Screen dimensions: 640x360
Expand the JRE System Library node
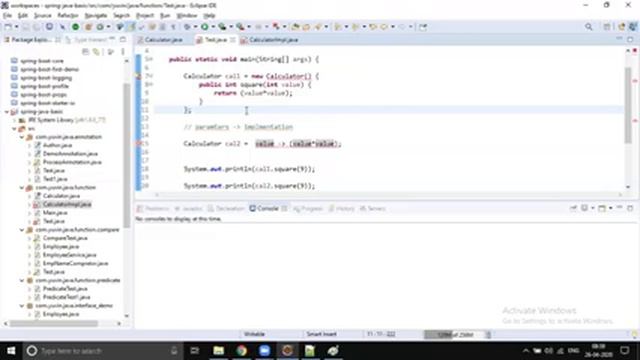(x=15, y=120)
